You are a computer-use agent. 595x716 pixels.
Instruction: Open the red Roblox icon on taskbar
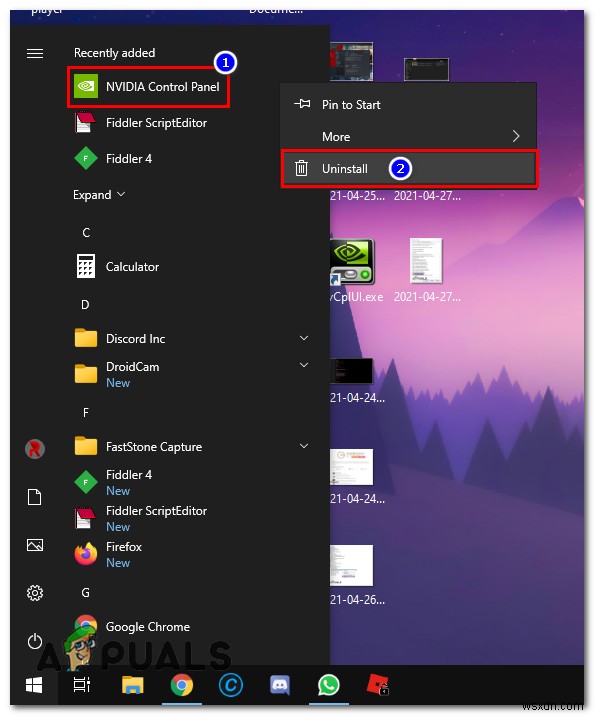pyautogui.click(x=378, y=685)
